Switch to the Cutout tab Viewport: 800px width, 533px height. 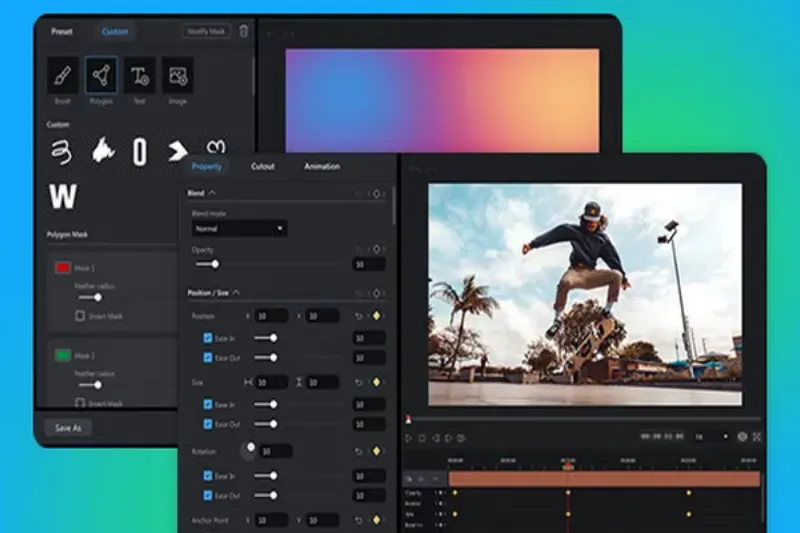click(x=263, y=166)
